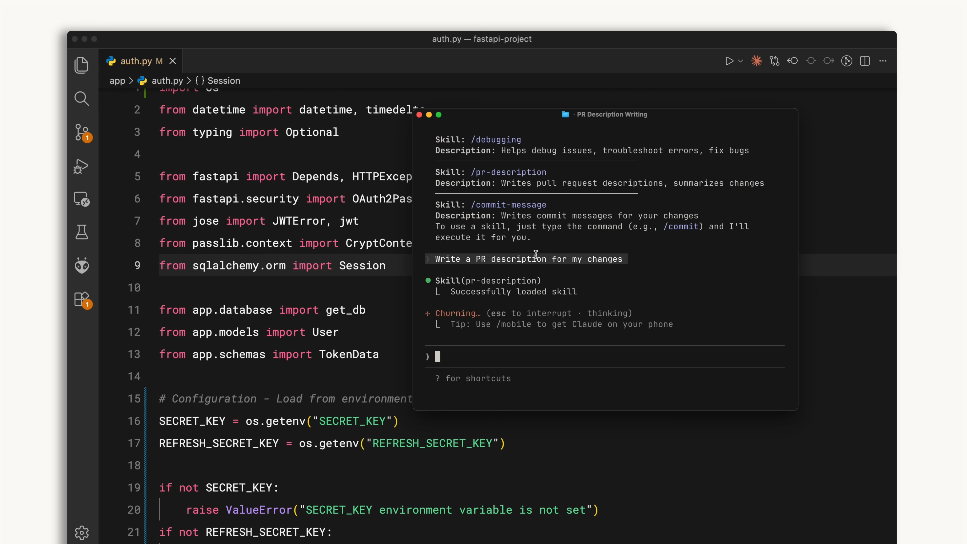Viewport: 967px width, 544px height.
Task: Click the terminal prompt input line
Action: 605,356
